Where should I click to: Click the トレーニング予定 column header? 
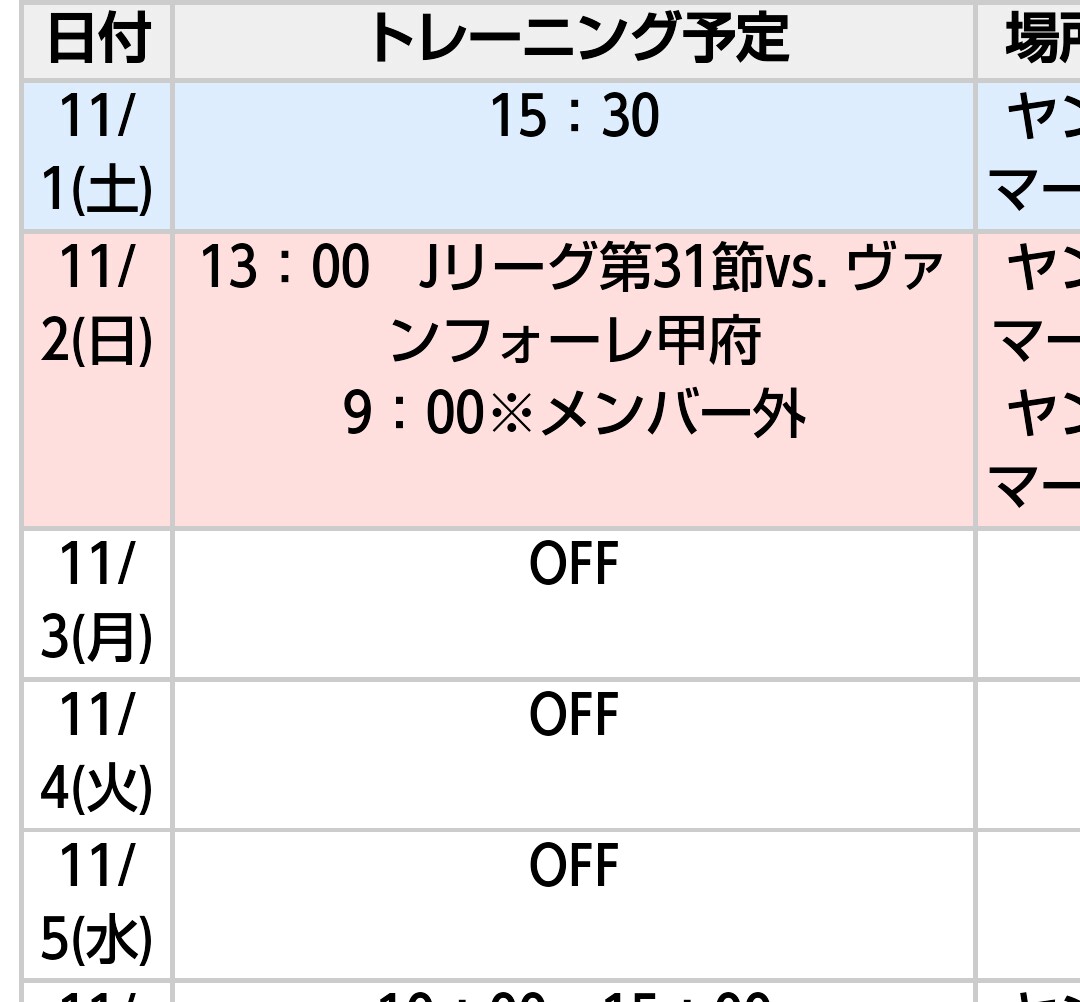(574, 40)
